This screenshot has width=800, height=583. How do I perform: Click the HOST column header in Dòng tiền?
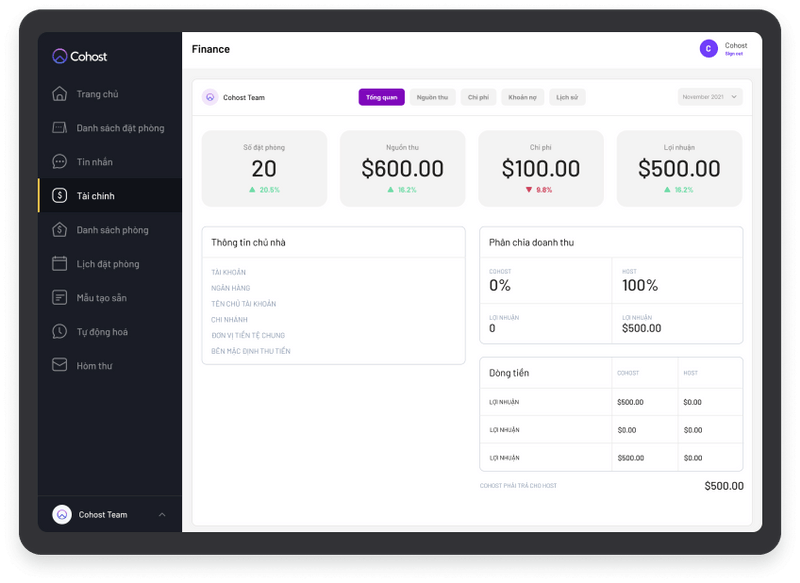pyautogui.click(x=690, y=373)
